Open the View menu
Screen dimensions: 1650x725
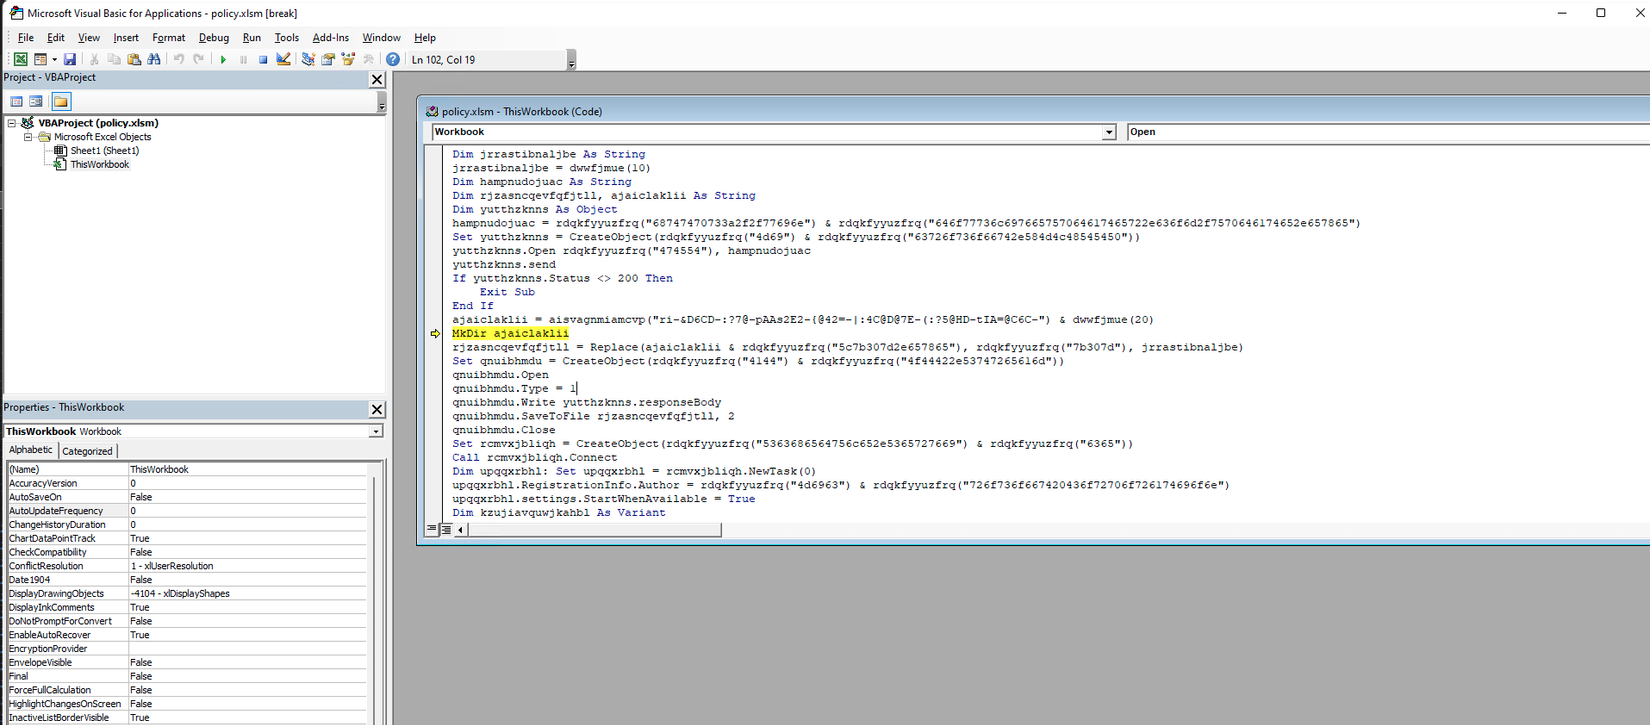point(89,38)
